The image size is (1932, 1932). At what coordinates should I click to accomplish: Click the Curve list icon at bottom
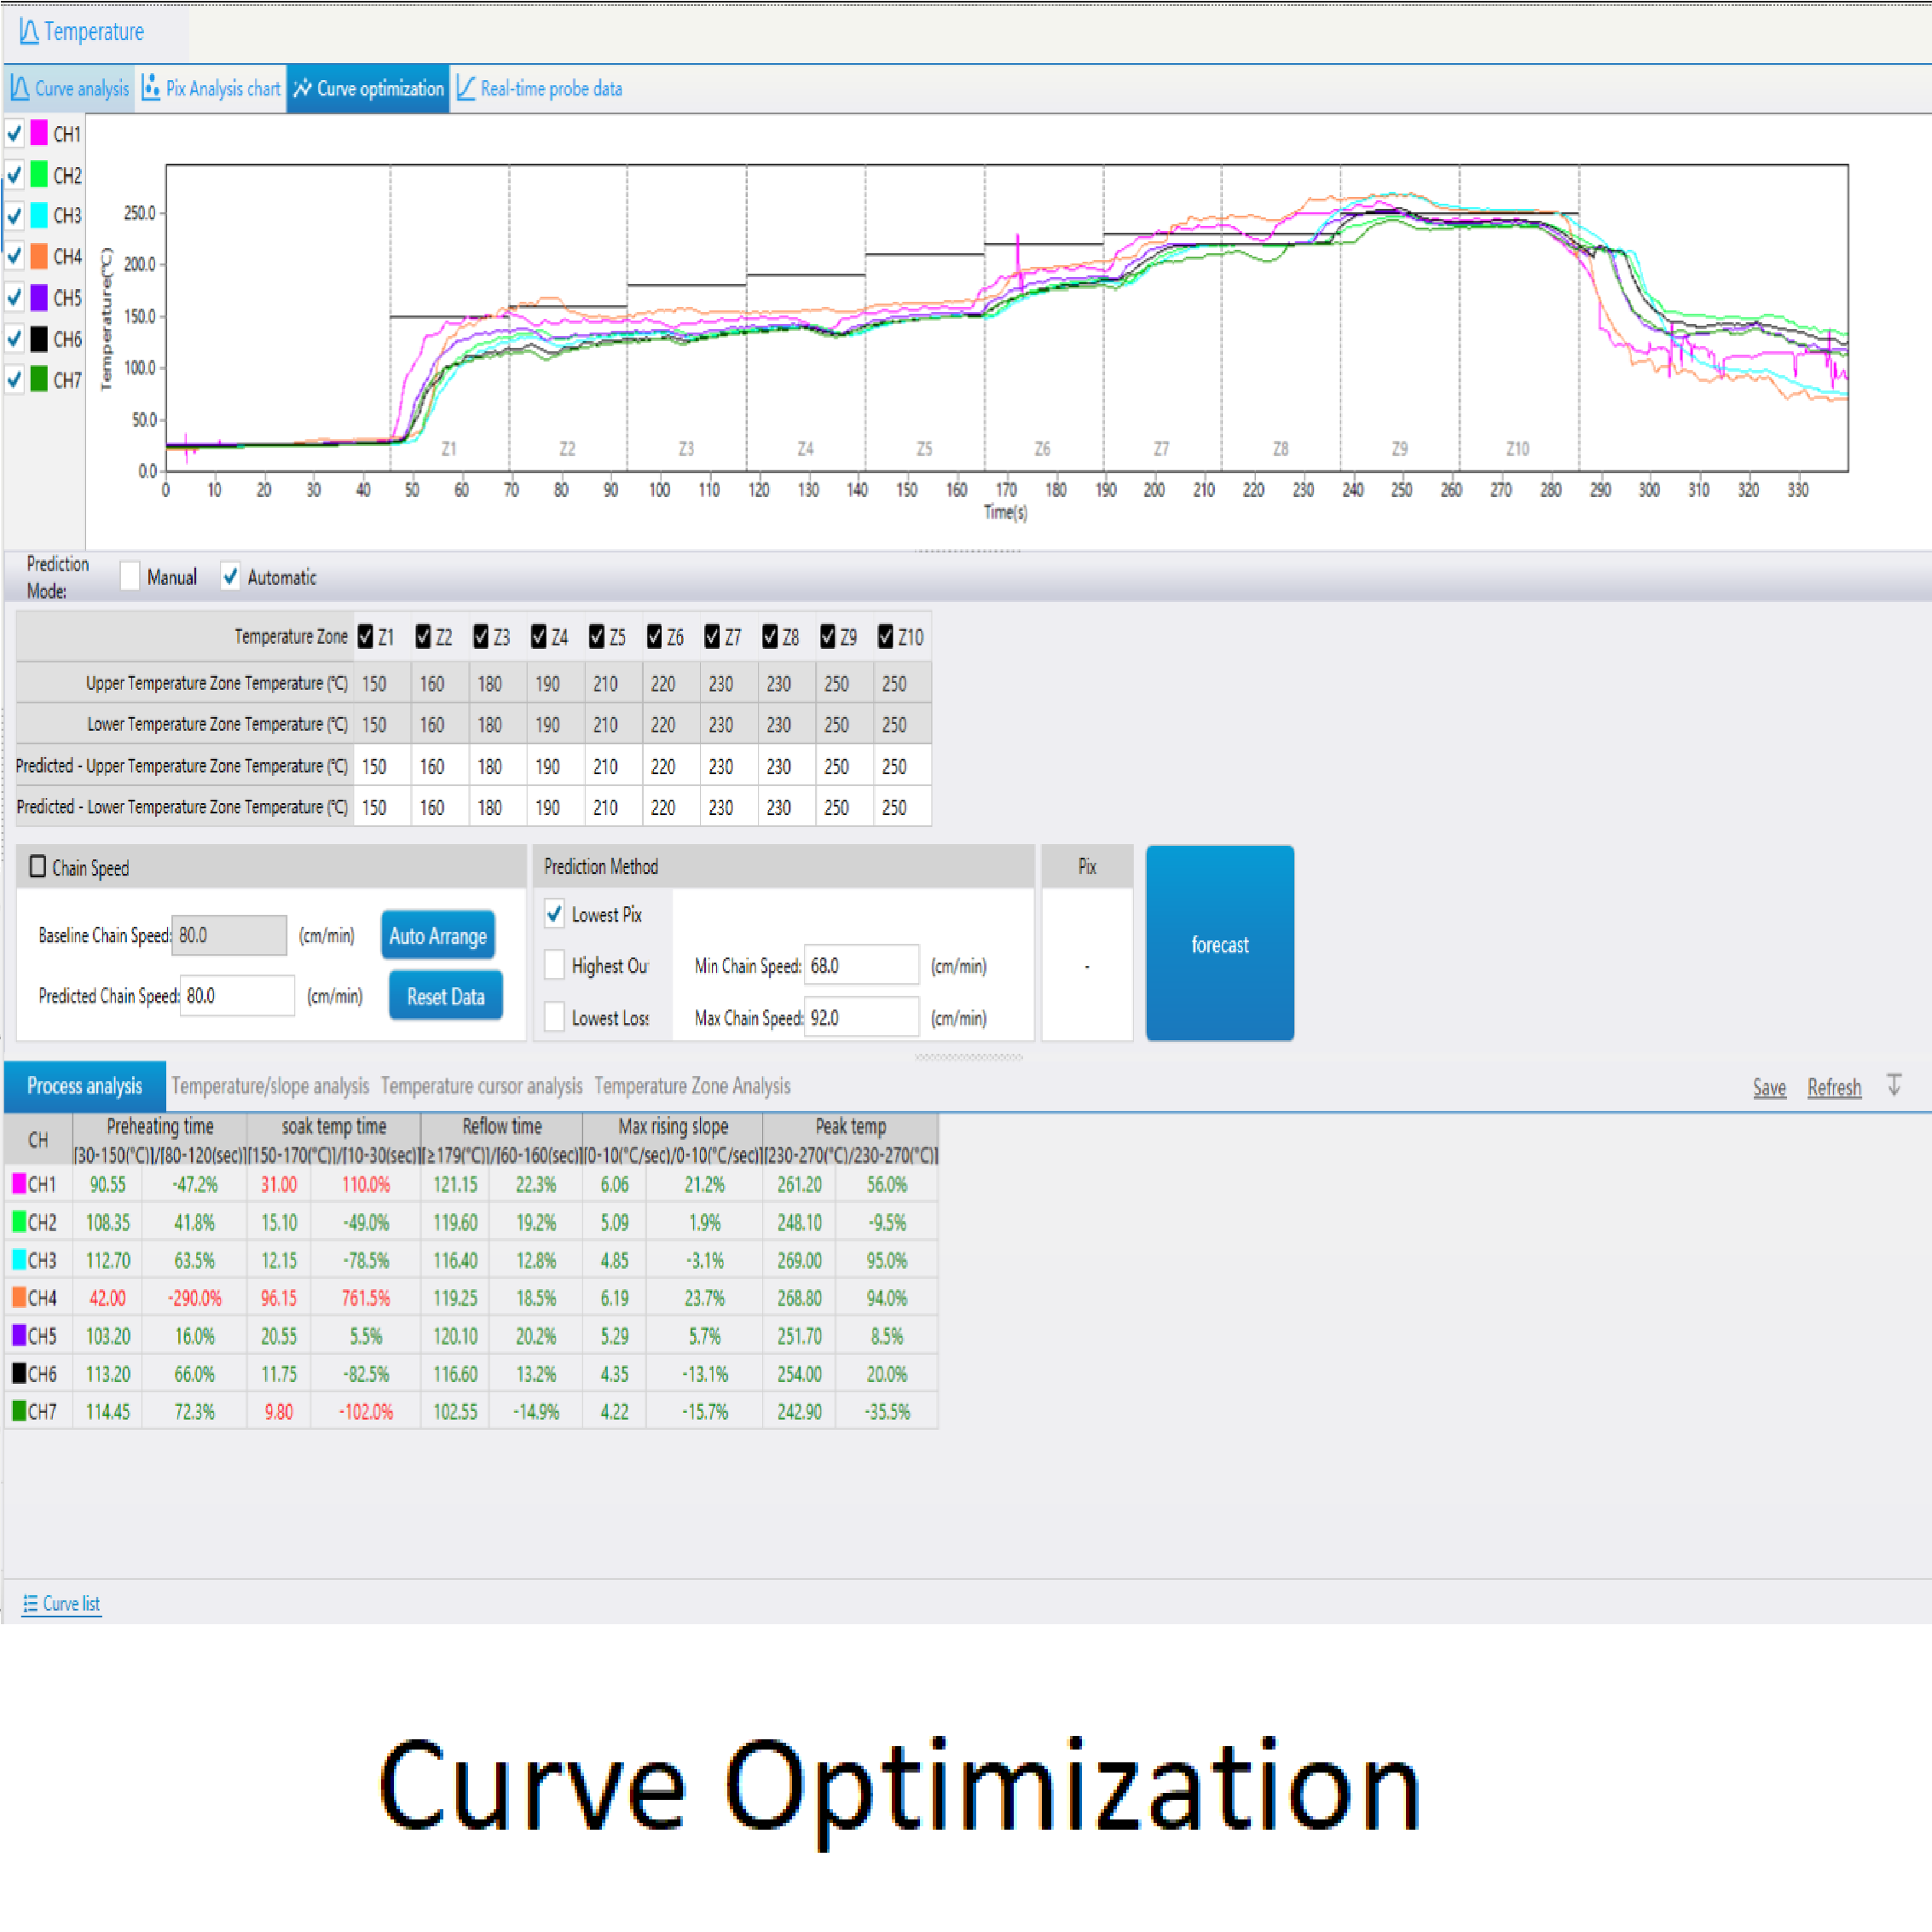(30, 1603)
